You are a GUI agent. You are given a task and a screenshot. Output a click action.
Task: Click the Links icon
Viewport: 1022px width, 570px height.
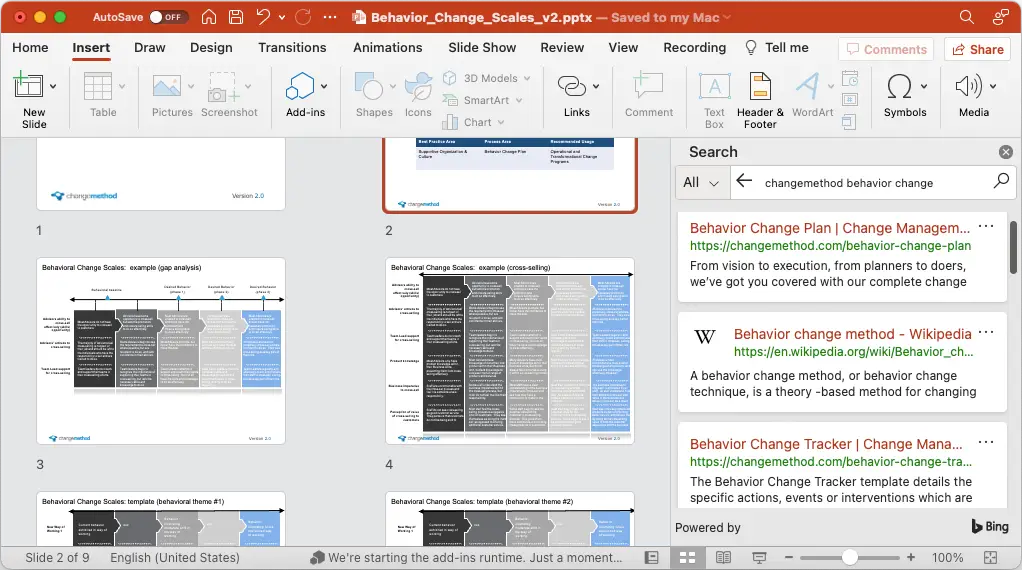pos(572,86)
